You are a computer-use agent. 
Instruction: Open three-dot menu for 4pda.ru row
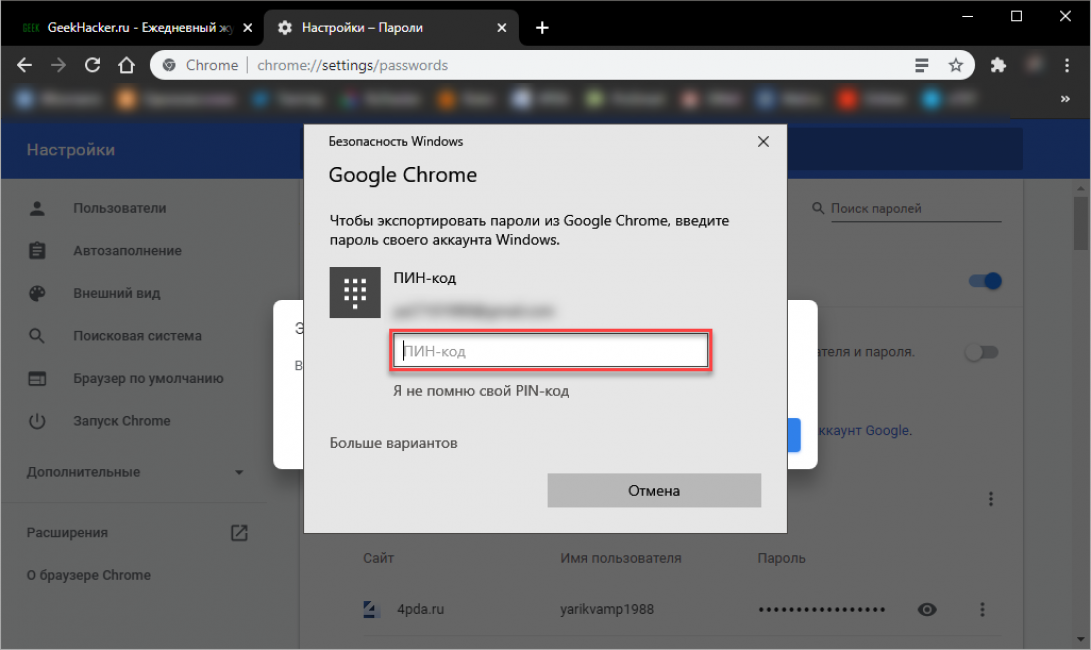click(982, 610)
